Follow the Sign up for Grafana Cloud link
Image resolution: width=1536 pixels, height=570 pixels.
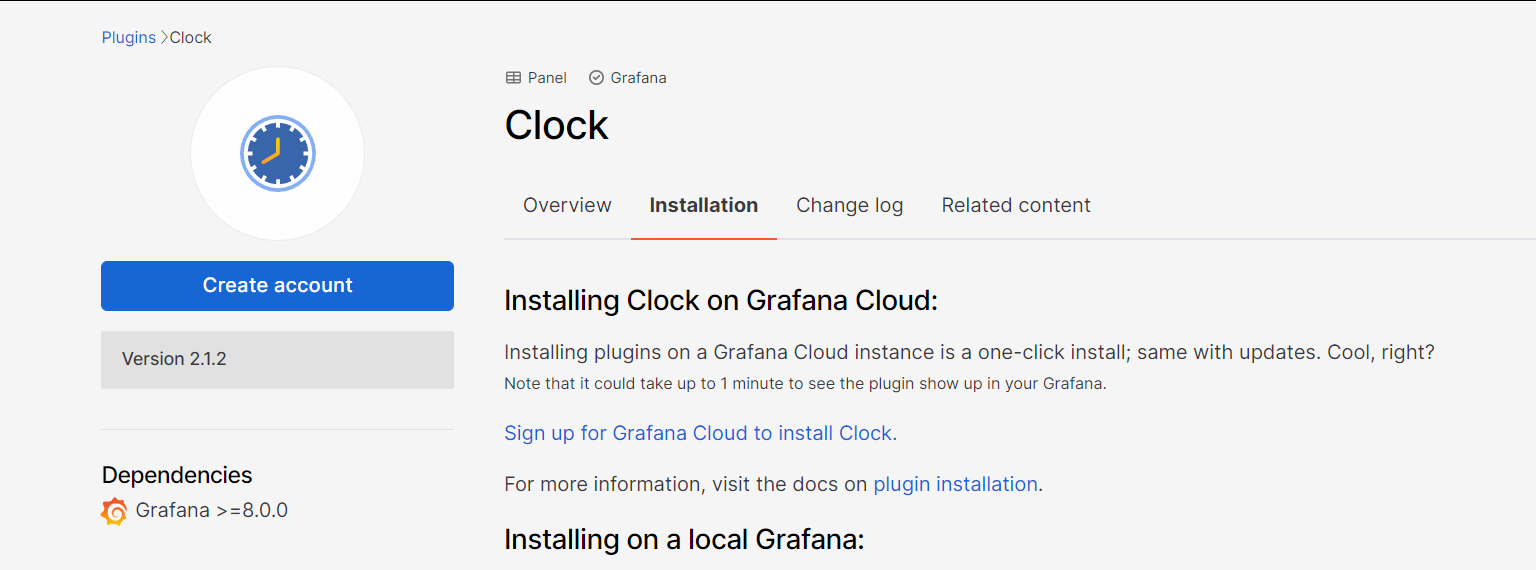[701, 433]
